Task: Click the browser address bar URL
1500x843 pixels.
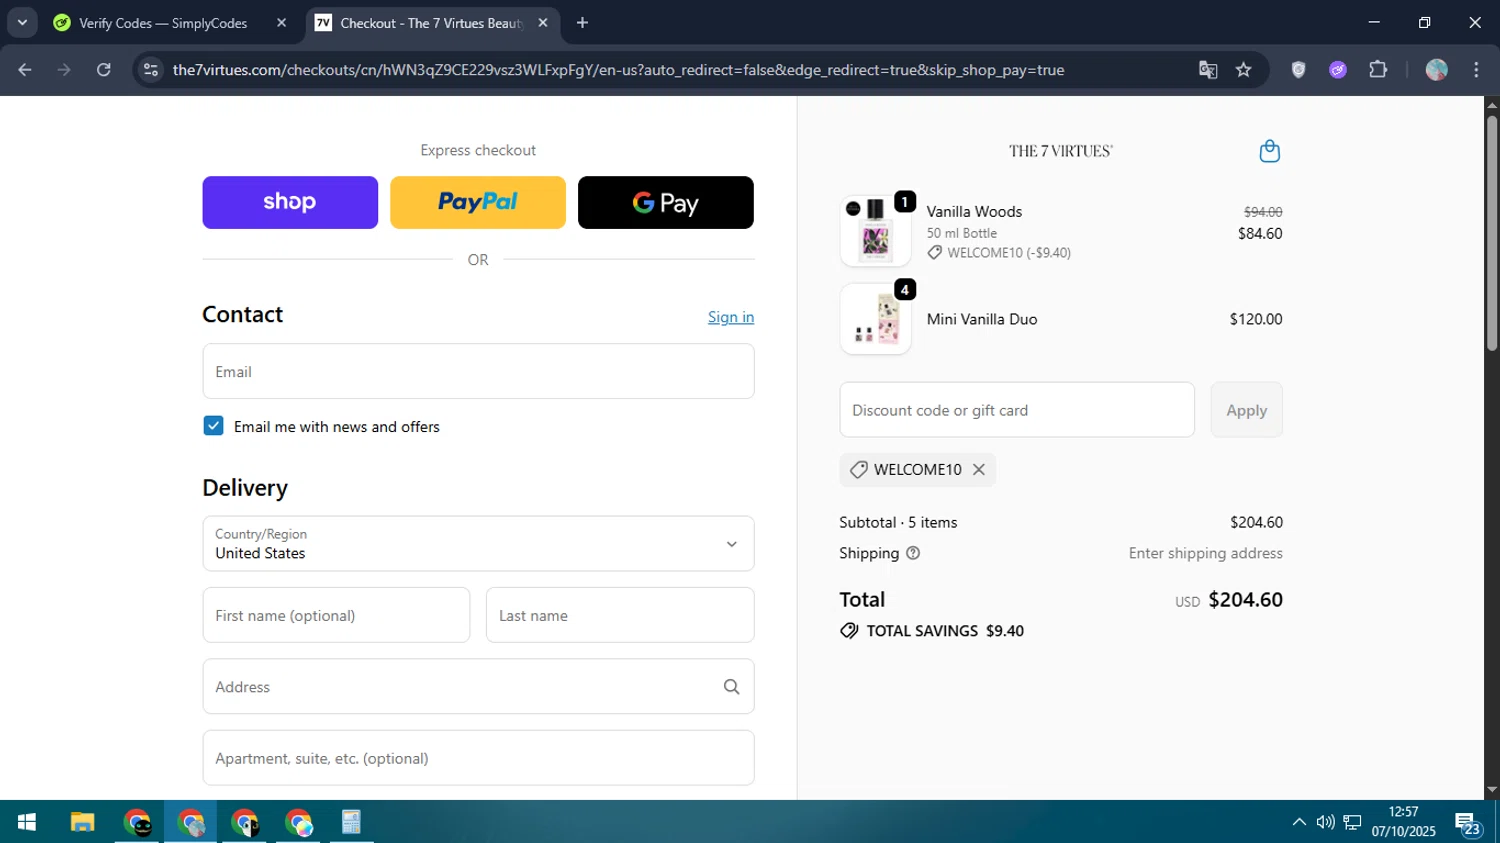Action: coord(618,70)
